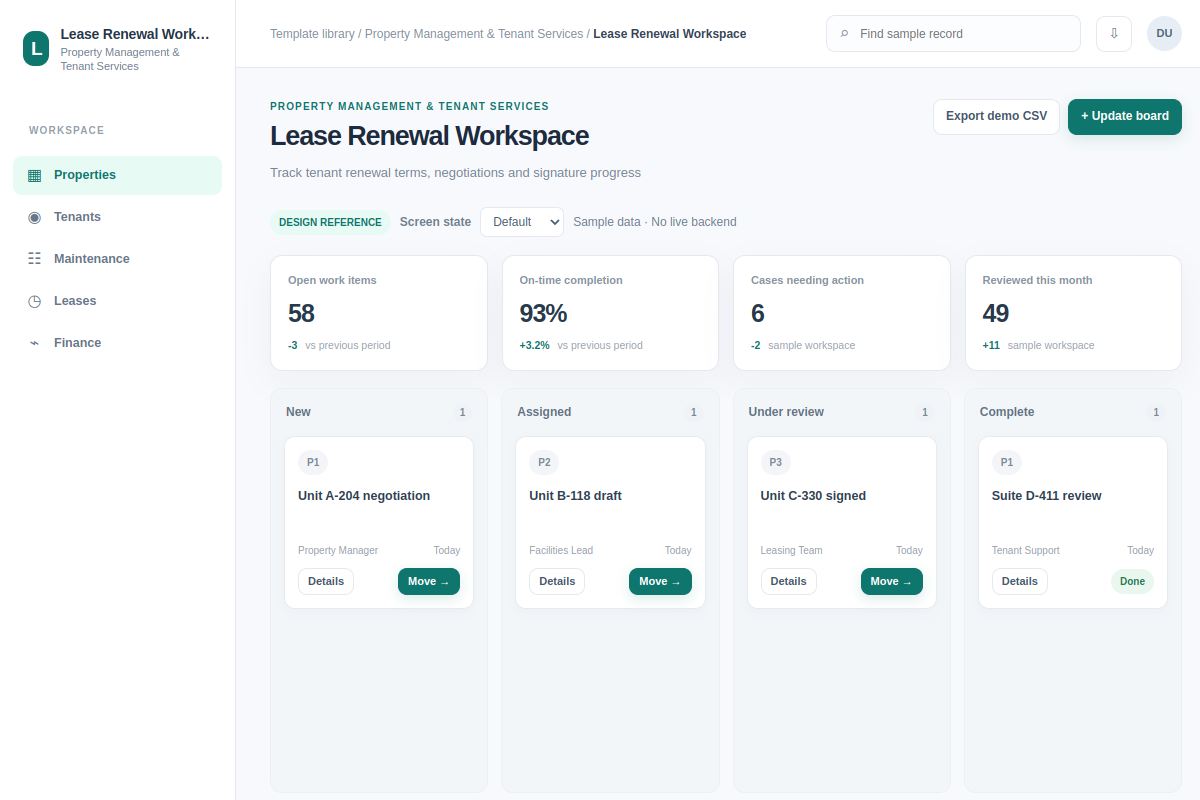This screenshot has height=800, width=1200.
Task: Click the Sample data · No live backend note
Action: tap(655, 222)
